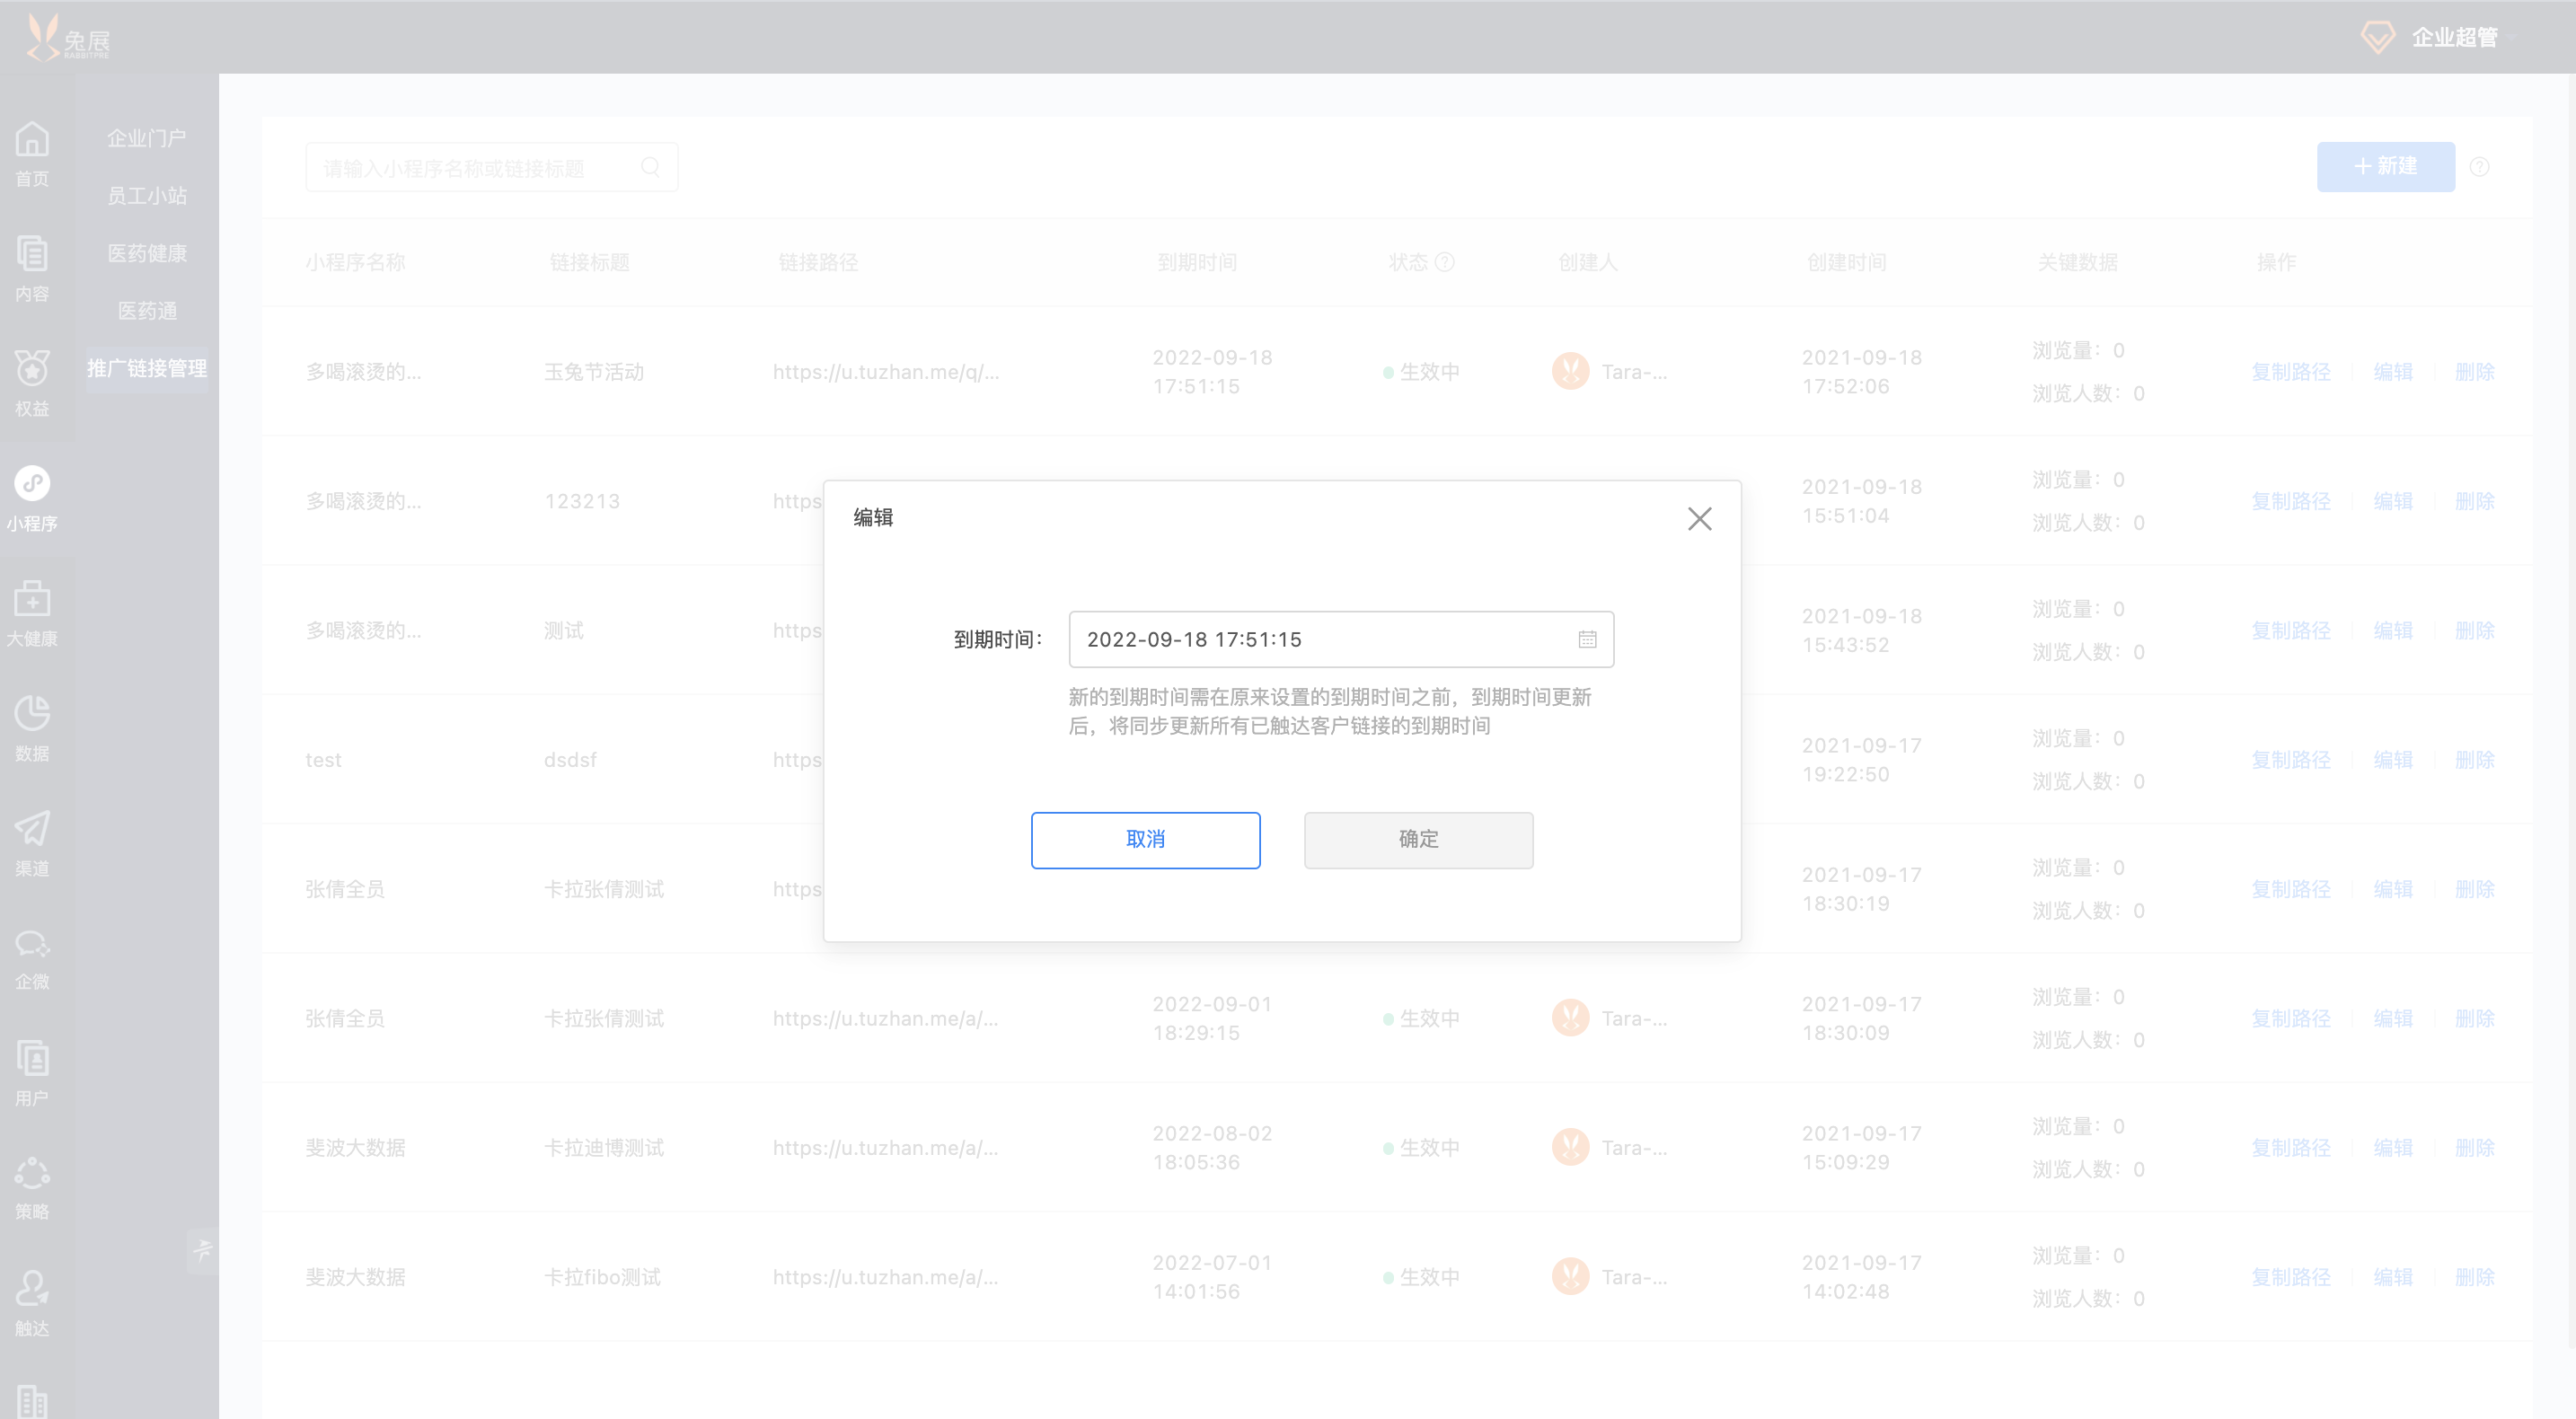Image resolution: width=2576 pixels, height=1419 pixels.
Task: Click 取消 in the edit dialog
Action: pyautogui.click(x=1145, y=840)
